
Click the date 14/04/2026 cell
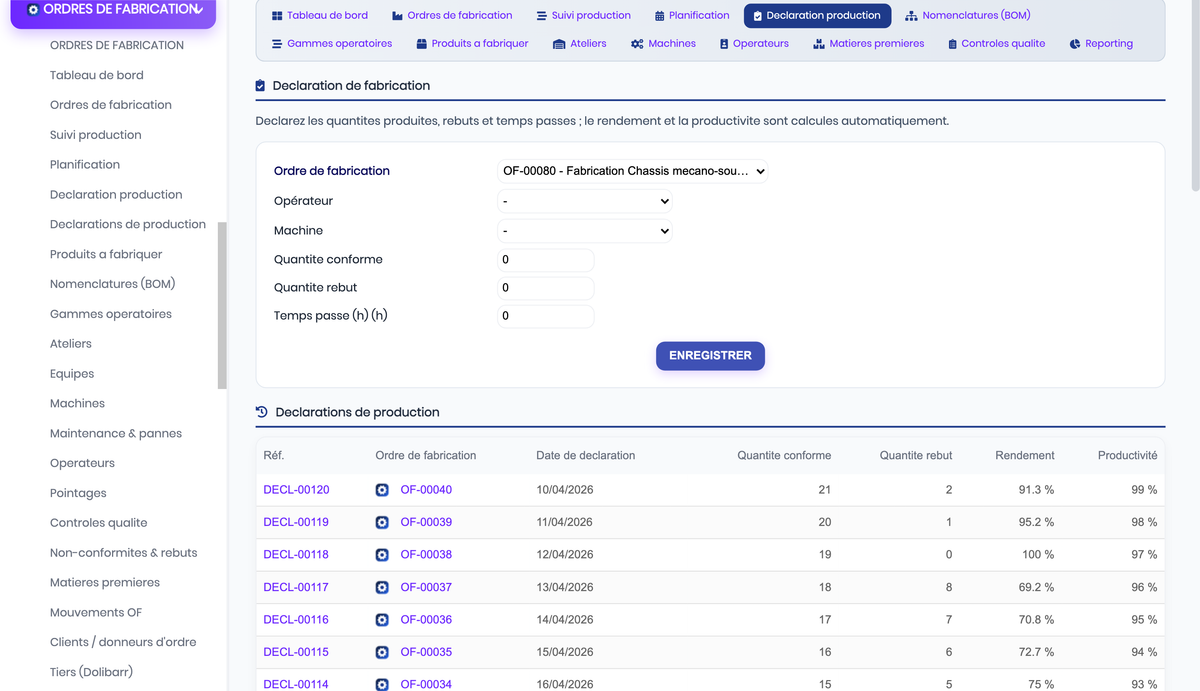(565, 620)
